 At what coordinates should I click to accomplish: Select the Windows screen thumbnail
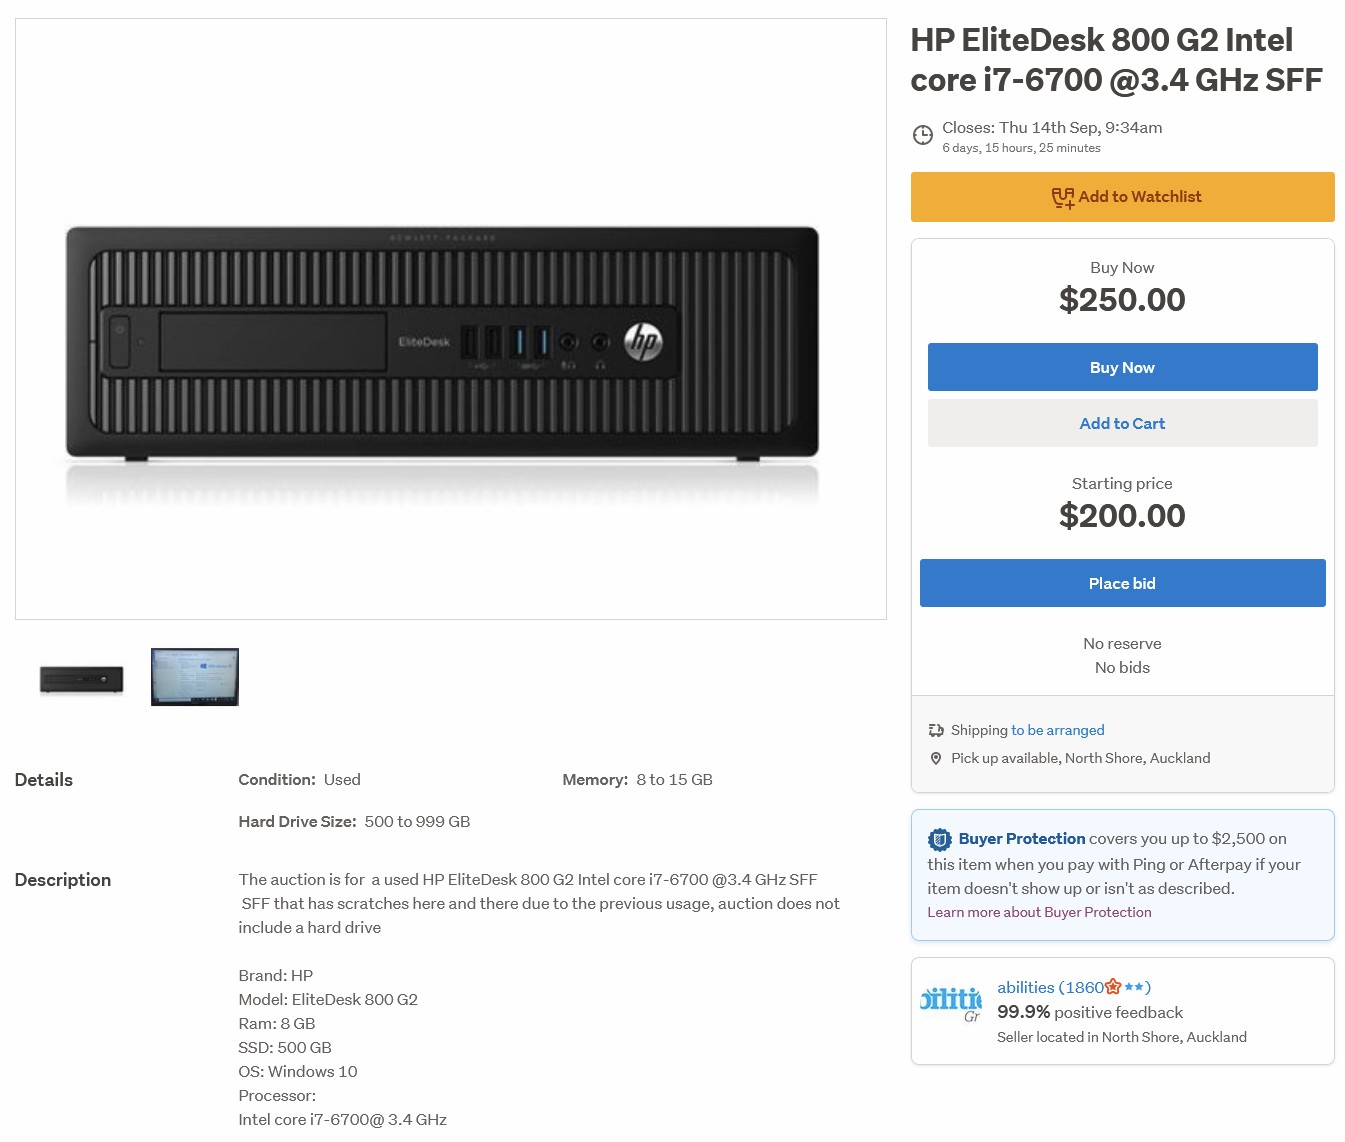(195, 677)
